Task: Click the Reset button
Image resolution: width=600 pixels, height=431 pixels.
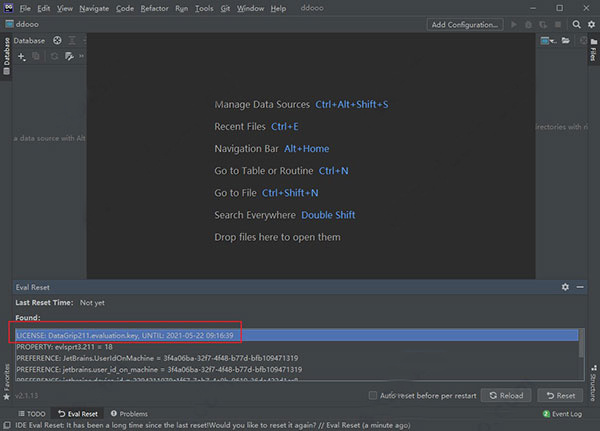Action: point(560,395)
